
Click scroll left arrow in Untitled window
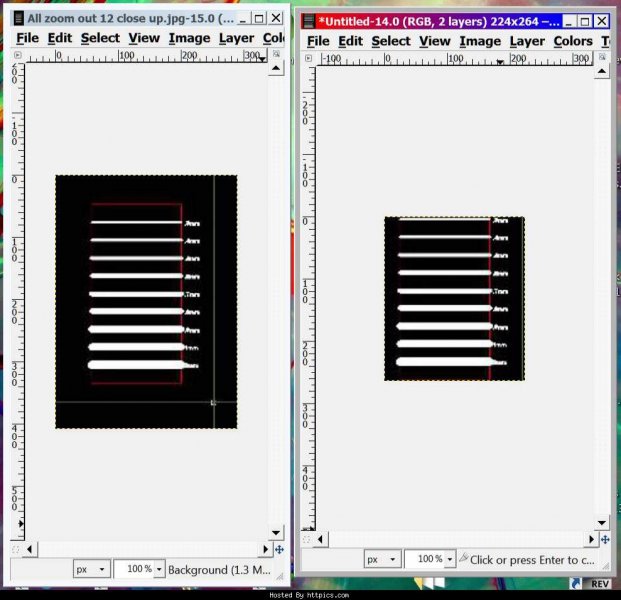(320, 539)
